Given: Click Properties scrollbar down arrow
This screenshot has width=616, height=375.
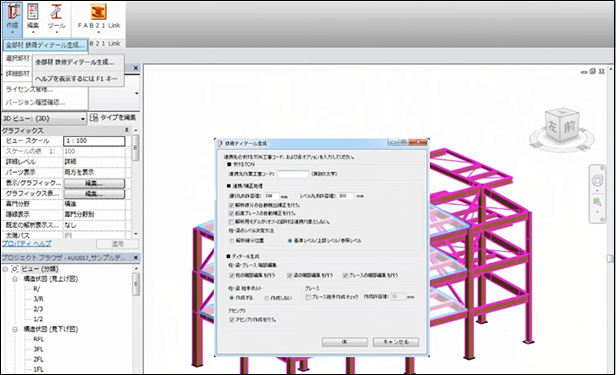Looking at the screenshot, I should (x=136, y=234).
